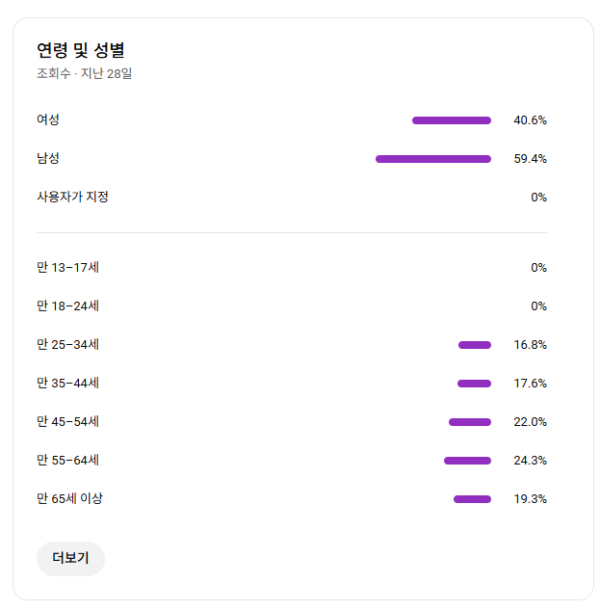Viewport: 600px width, 611px height.
Task: Click the purple bar for 만 65세 이상
Action: 472,499
